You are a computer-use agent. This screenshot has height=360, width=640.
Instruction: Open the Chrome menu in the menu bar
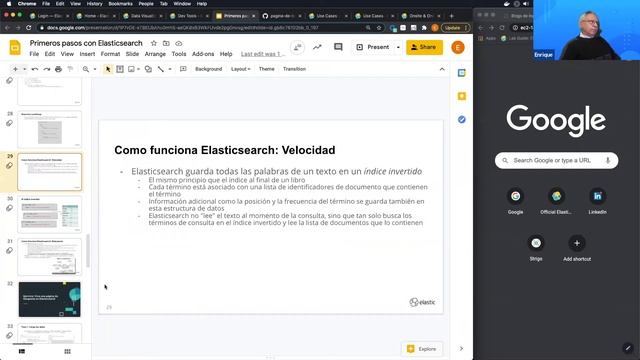pyautogui.click(x=27, y=4)
